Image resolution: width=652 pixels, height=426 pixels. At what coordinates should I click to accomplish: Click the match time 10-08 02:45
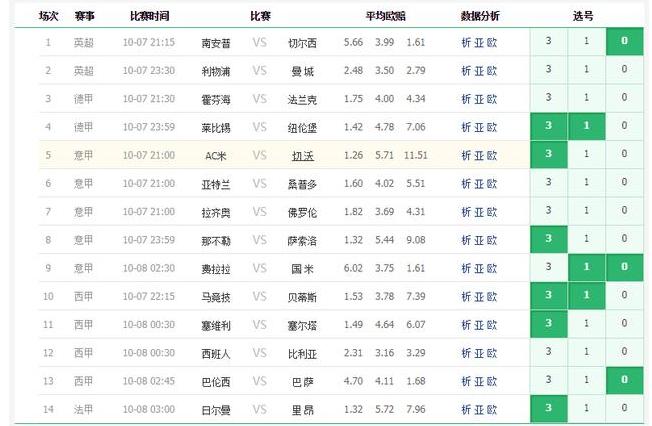coord(149,382)
